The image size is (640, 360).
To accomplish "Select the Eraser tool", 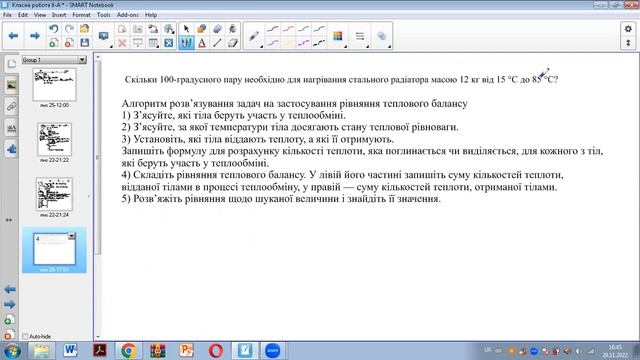I will pos(233,43).
